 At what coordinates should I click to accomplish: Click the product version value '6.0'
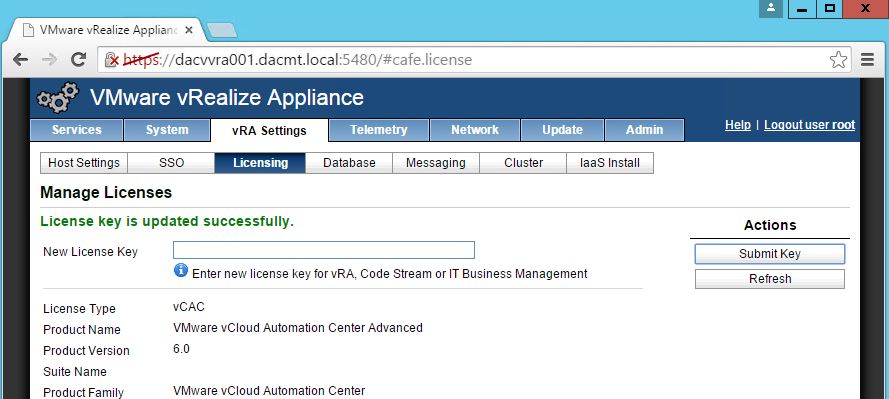coord(181,349)
